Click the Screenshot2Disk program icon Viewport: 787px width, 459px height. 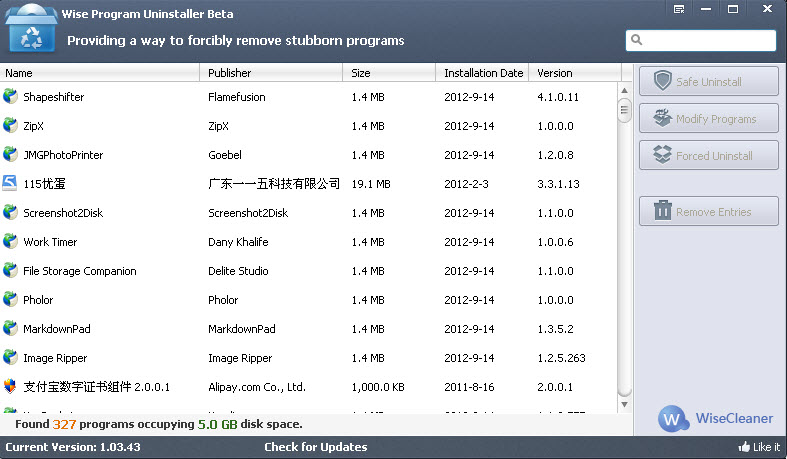tap(10, 212)
